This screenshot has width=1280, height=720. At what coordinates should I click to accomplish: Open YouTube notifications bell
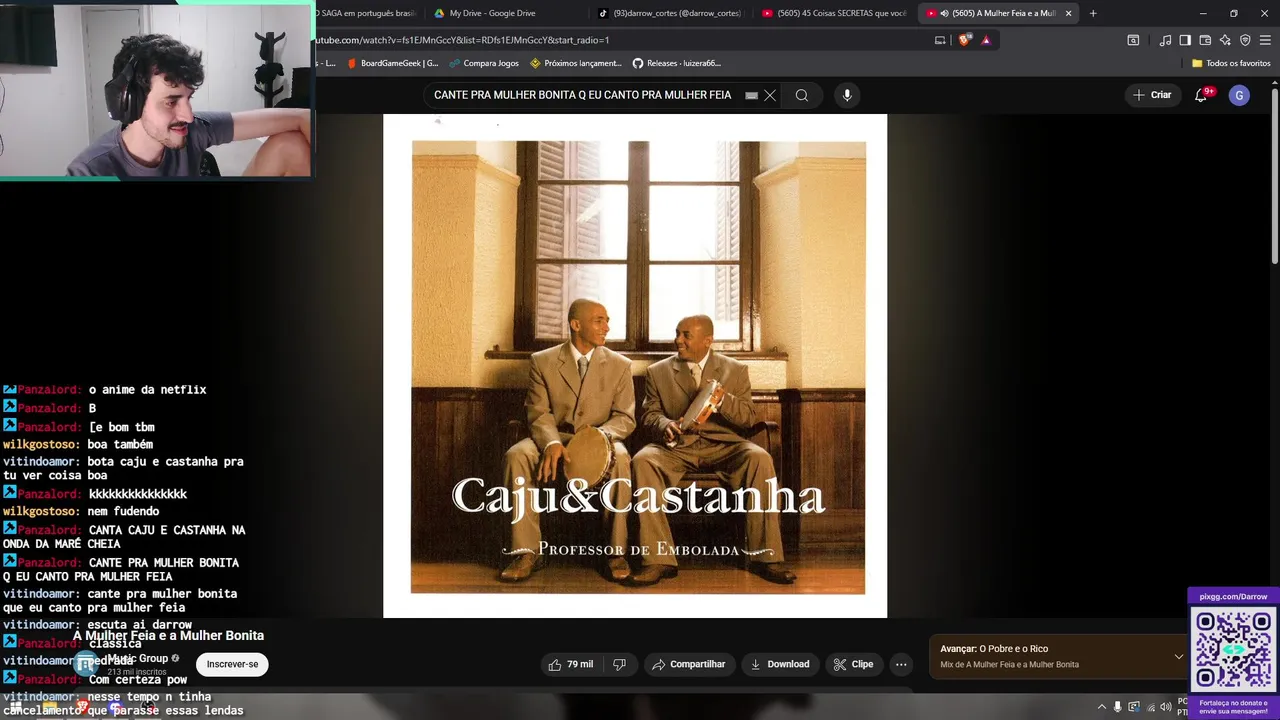(x=1201, y=95)
